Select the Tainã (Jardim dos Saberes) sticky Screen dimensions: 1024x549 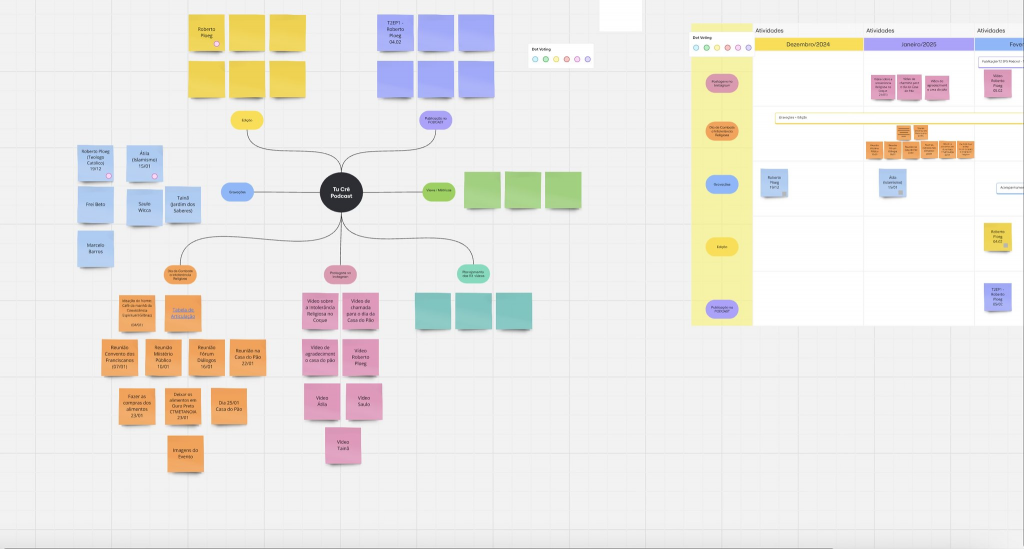click(183, 203)
